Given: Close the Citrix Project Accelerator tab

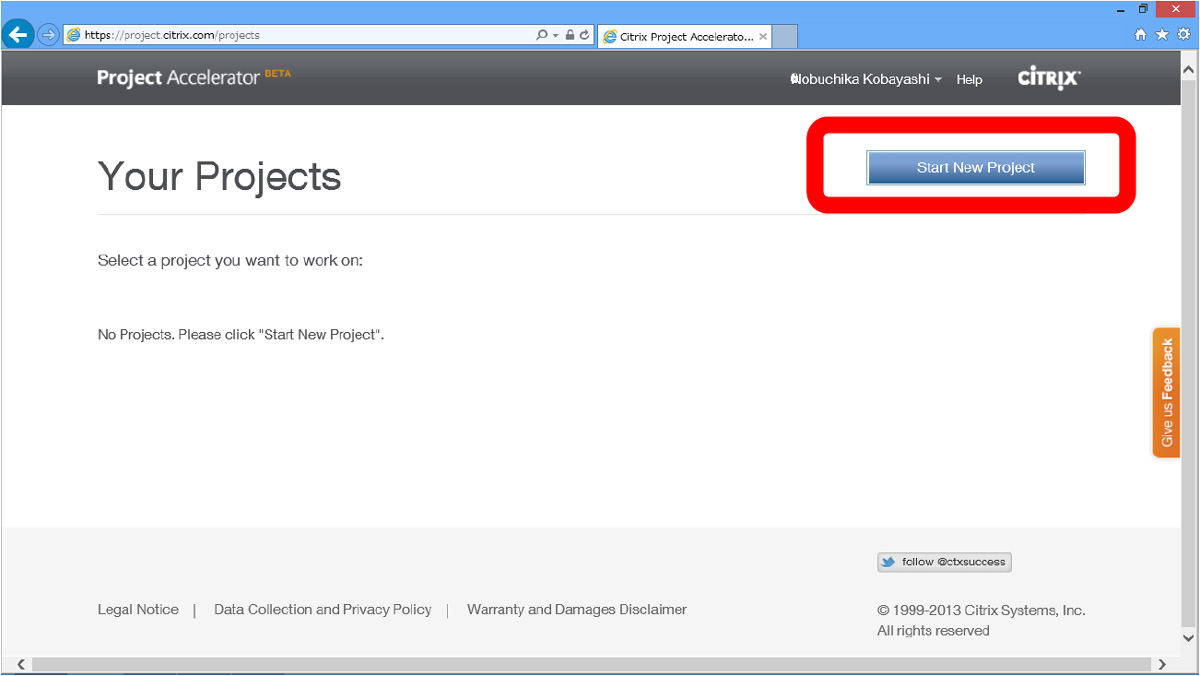Looking at the screenshot, I should coord(764,37).
